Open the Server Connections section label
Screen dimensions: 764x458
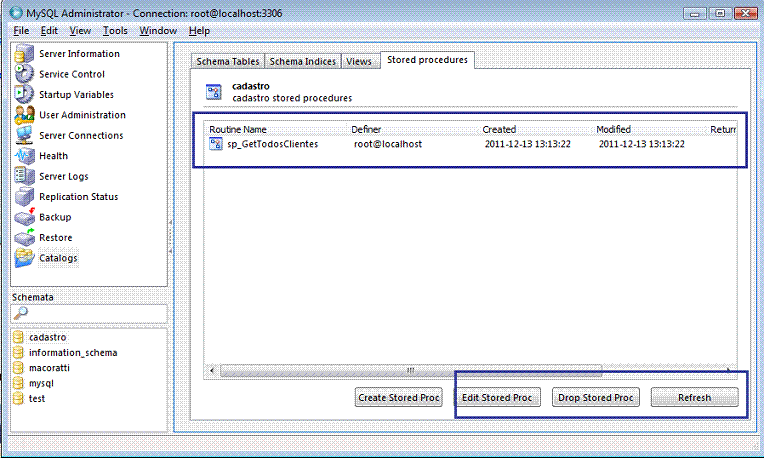click(81, 135)
